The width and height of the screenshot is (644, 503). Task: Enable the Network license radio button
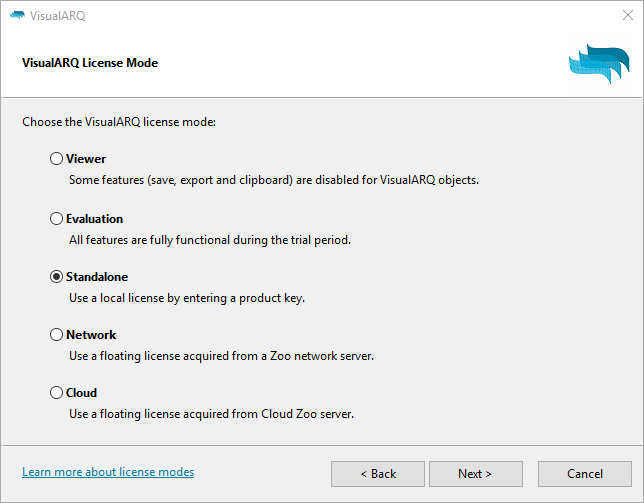tap(56, 335)
